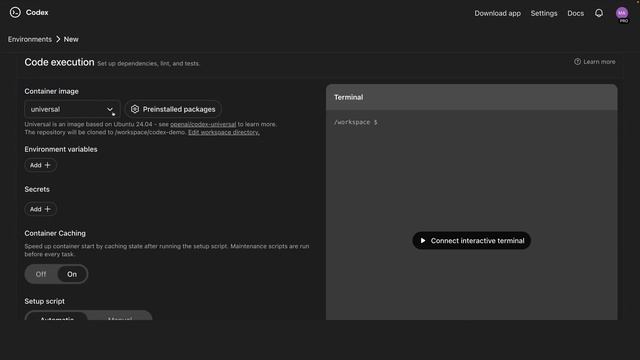Image resolution: width=640 pixels, height=360 pixels.
Task: Click the Preinstalled packages gear icon
Action: [135, 109]
